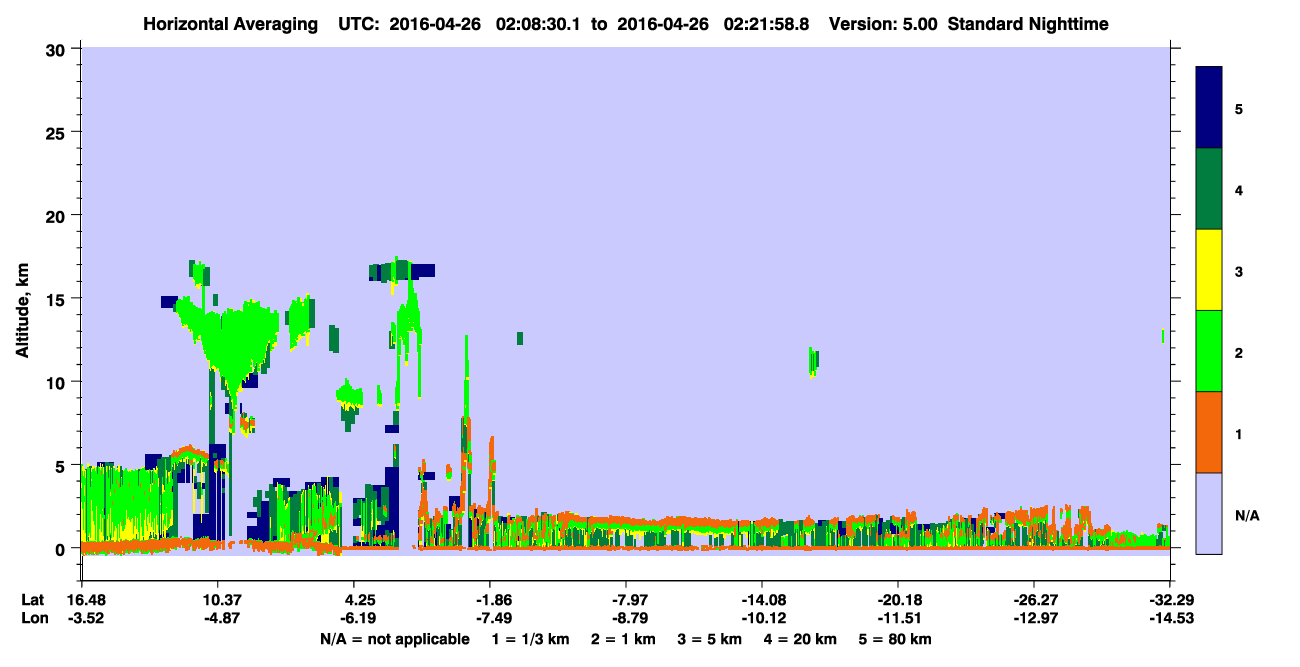Click the latitude value -7.97
Screen dimensions: 1300x667
tap(625, 600)
